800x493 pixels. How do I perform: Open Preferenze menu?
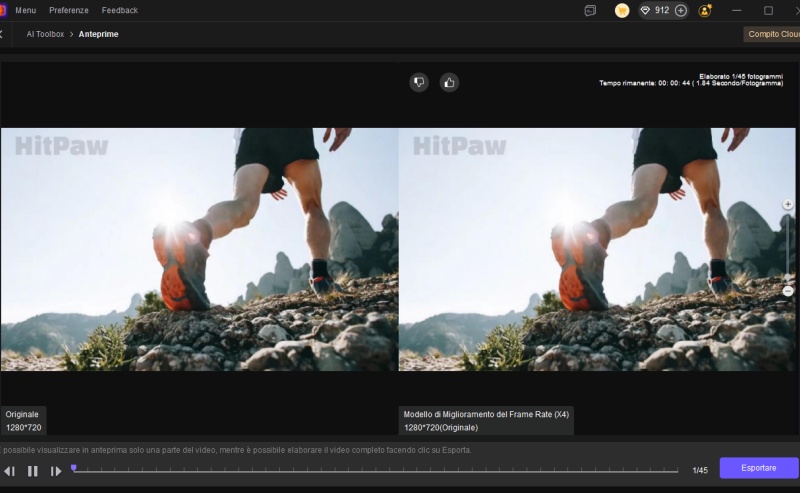click(x=68, y=10)
